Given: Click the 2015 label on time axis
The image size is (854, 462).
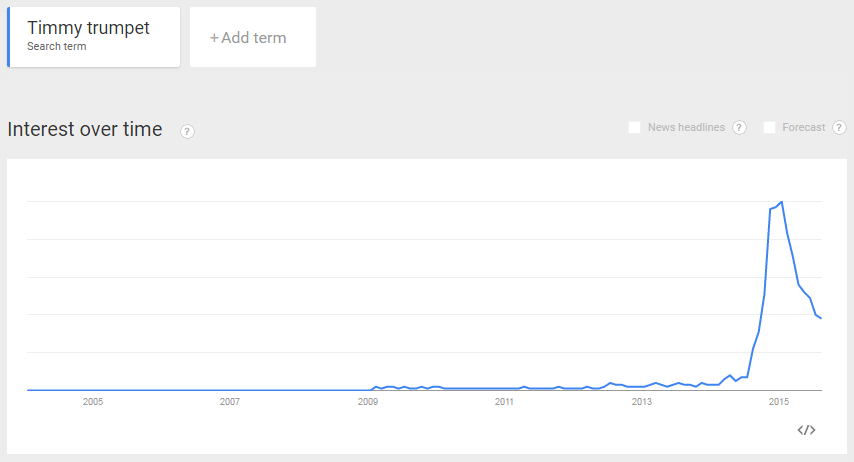Looking at the screenshot, I should click(779, 402).
